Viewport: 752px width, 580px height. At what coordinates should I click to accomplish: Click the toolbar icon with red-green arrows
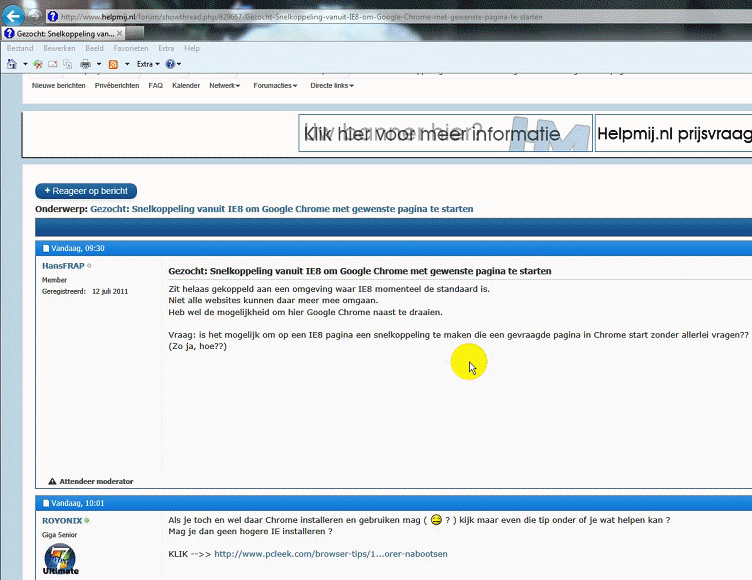(x=38, y=64)
